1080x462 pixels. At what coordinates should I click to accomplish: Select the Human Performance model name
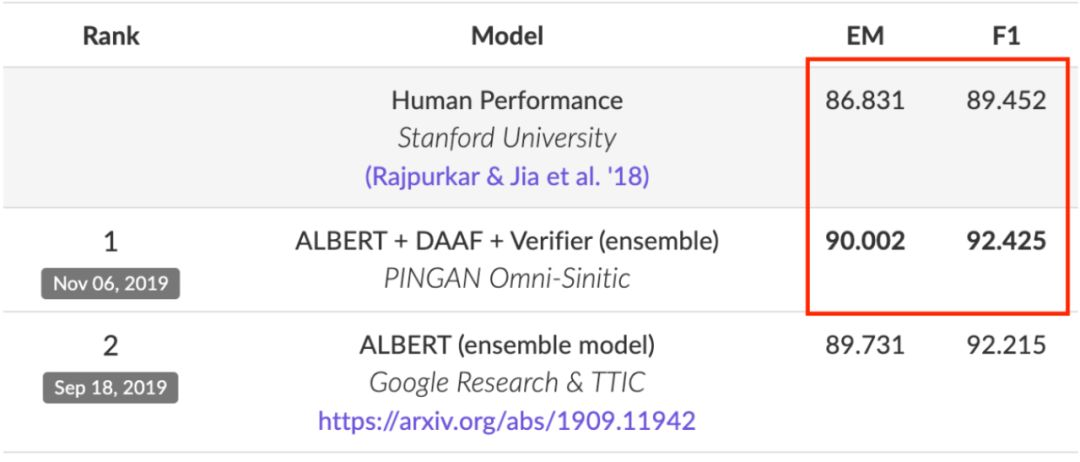pyautogui.click(x=507, y=100)
